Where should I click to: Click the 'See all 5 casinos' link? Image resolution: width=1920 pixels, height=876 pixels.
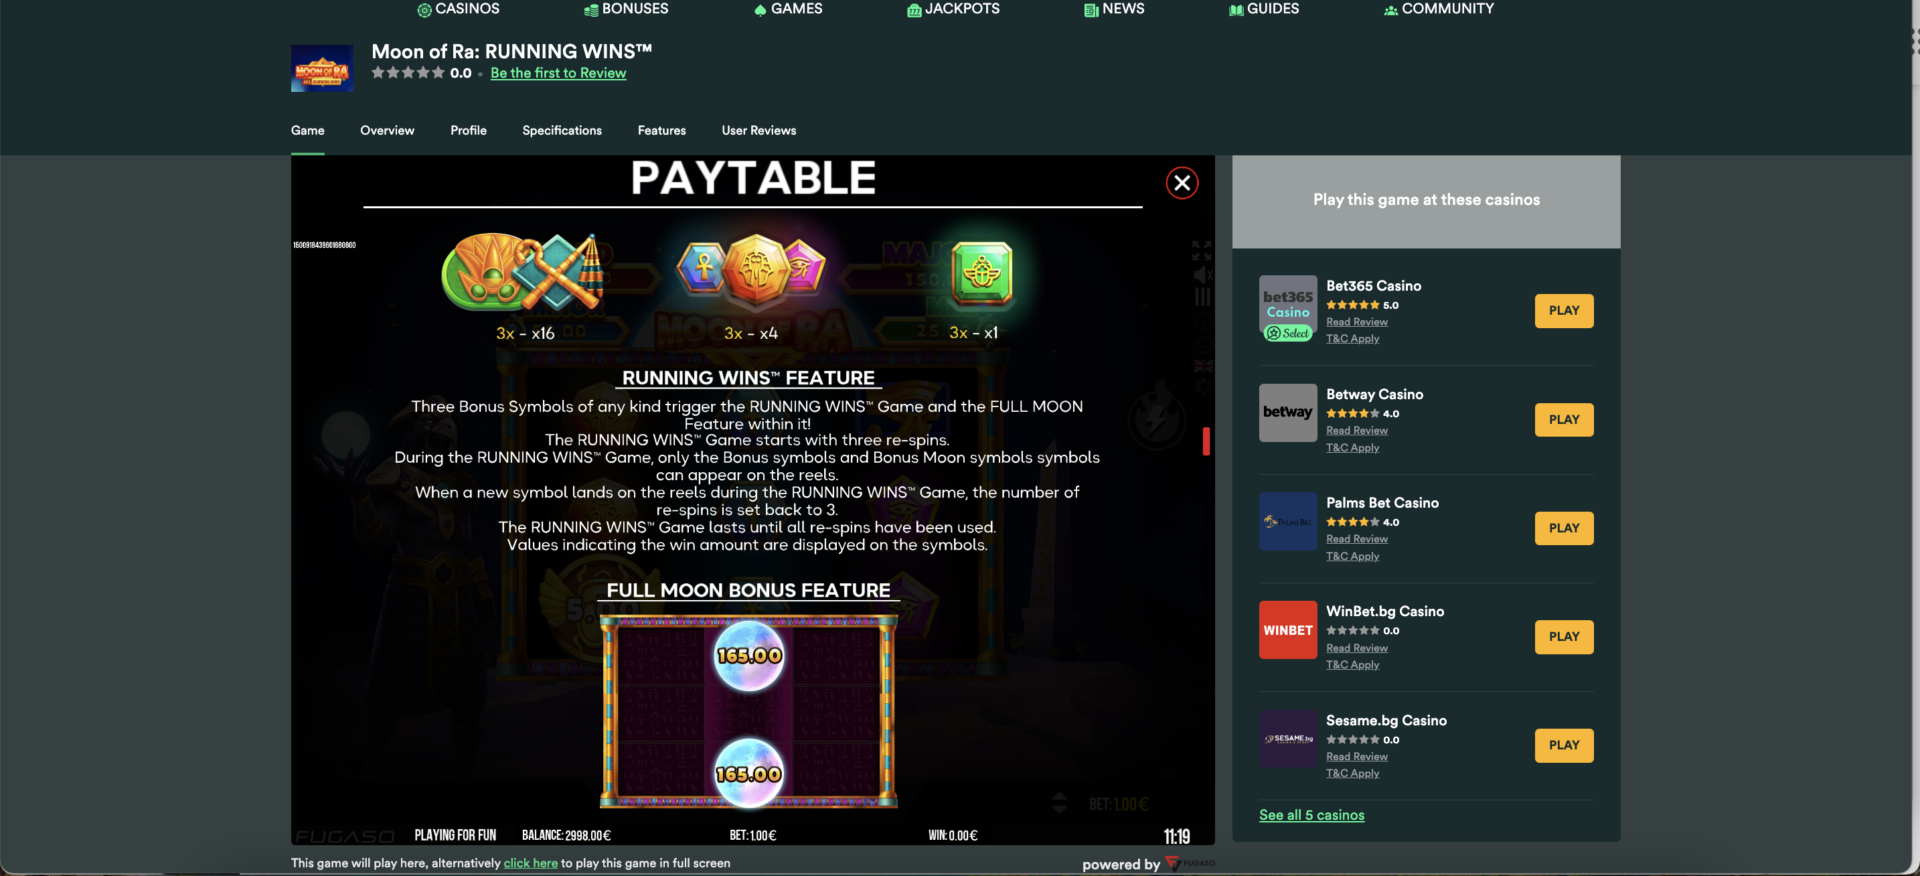click(1312, 815)
